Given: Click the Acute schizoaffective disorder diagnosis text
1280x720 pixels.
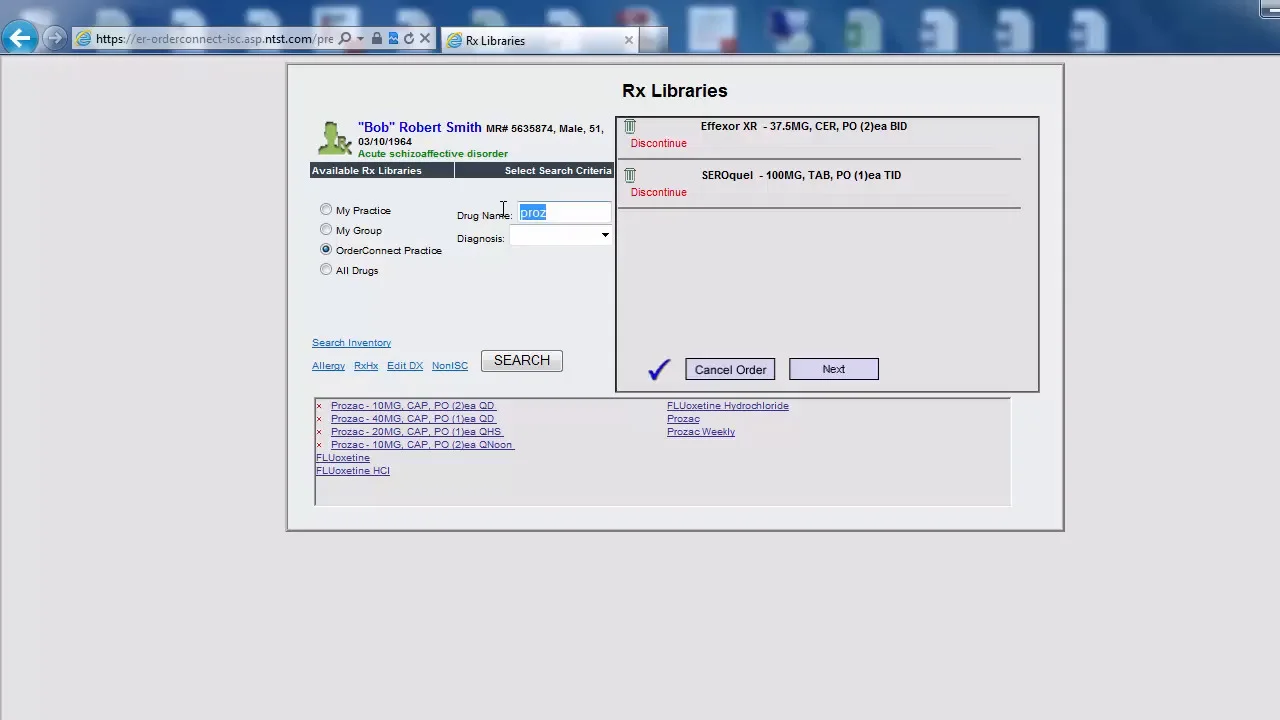Looking at the screenshot, I should pyautogui.click(x=433, y=154).
